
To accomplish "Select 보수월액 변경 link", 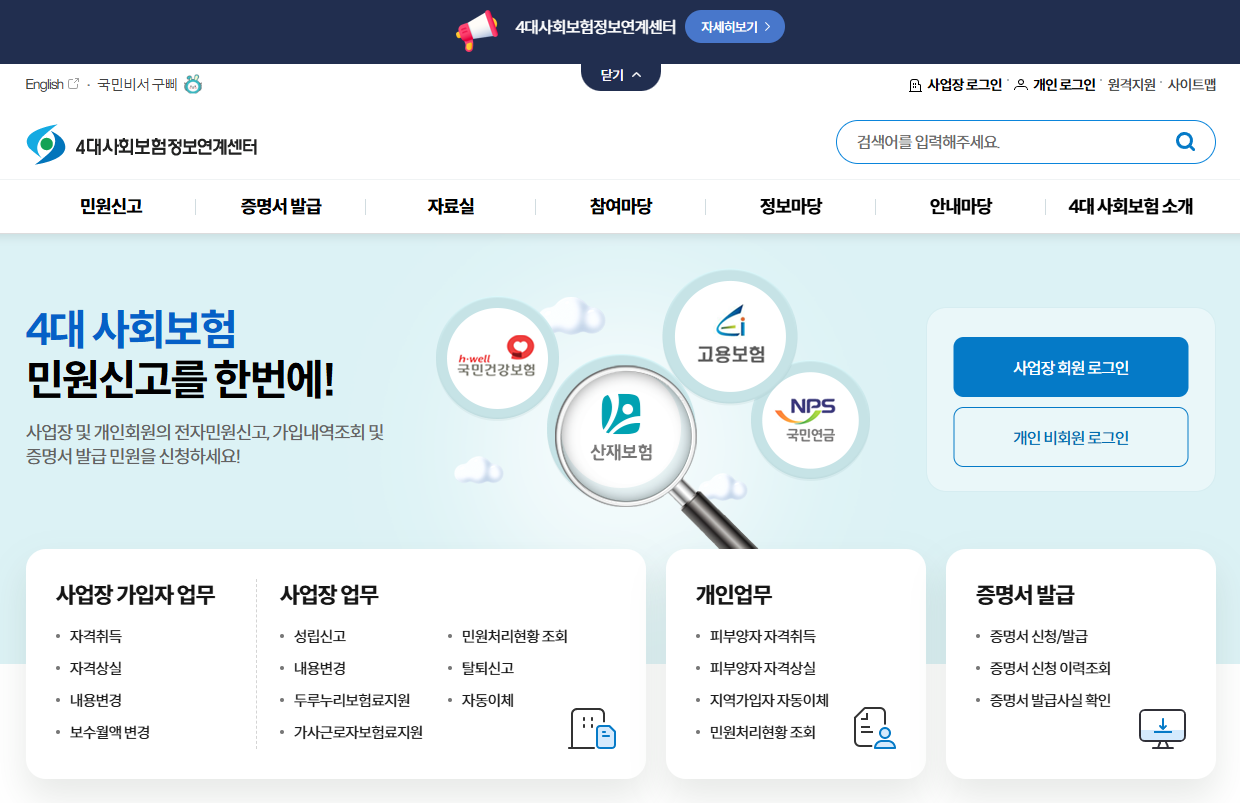I will coord(110,732).
